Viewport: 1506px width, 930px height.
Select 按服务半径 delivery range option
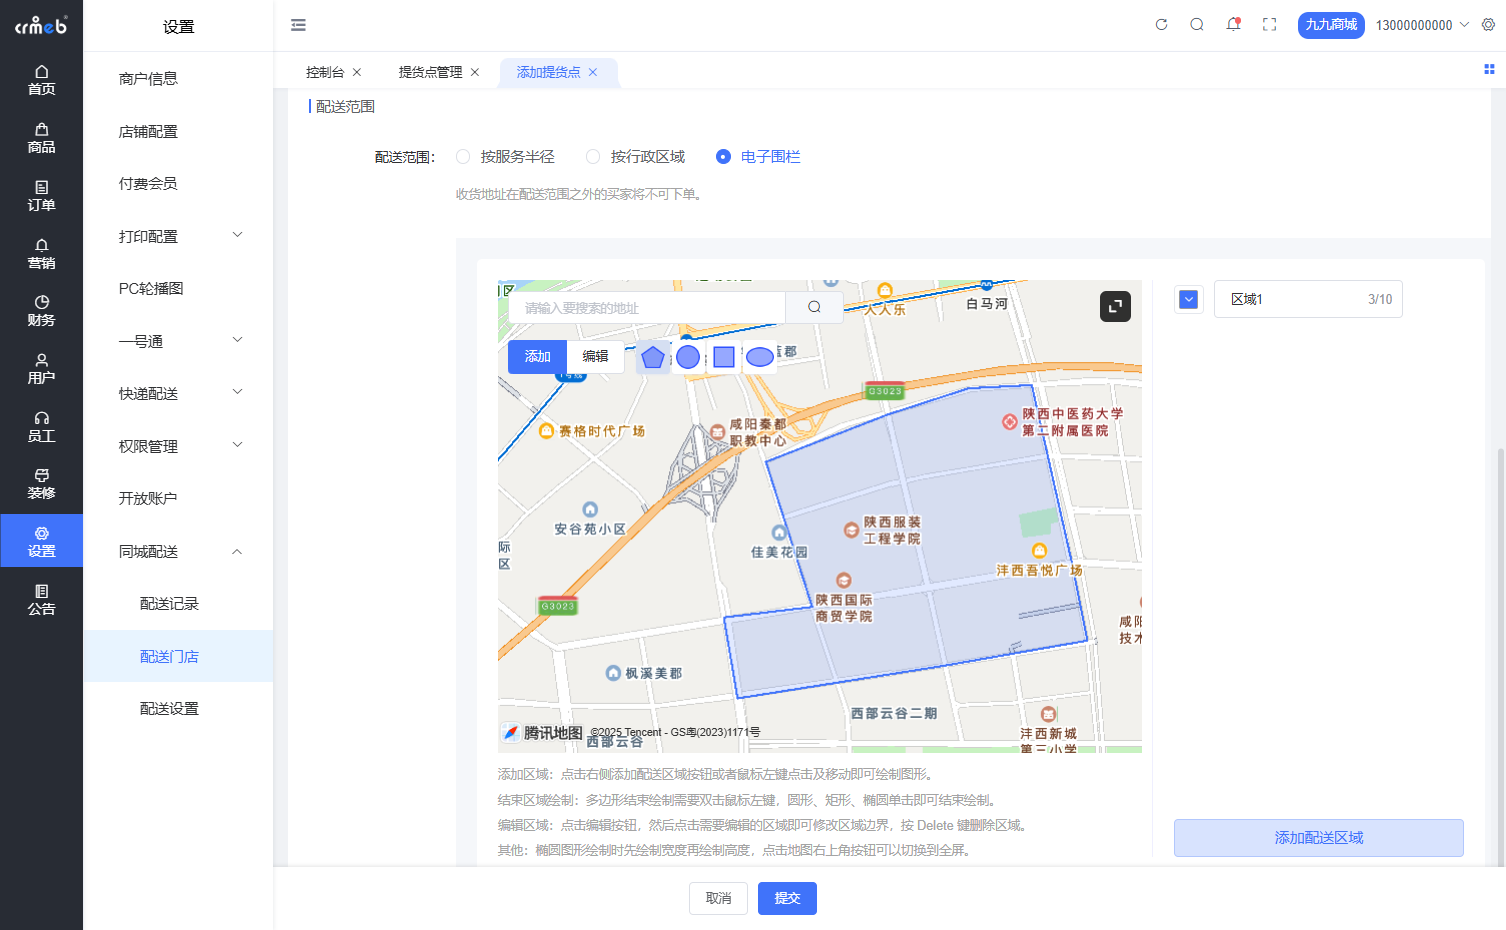coord(505,157)
